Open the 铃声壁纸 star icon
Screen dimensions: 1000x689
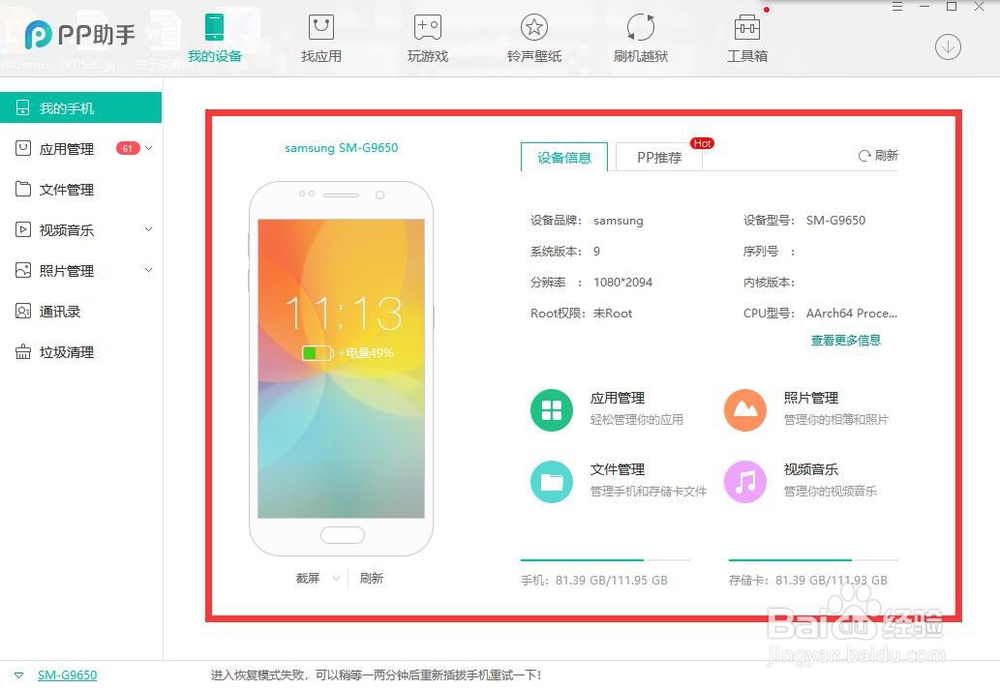[x=534, y=27]
